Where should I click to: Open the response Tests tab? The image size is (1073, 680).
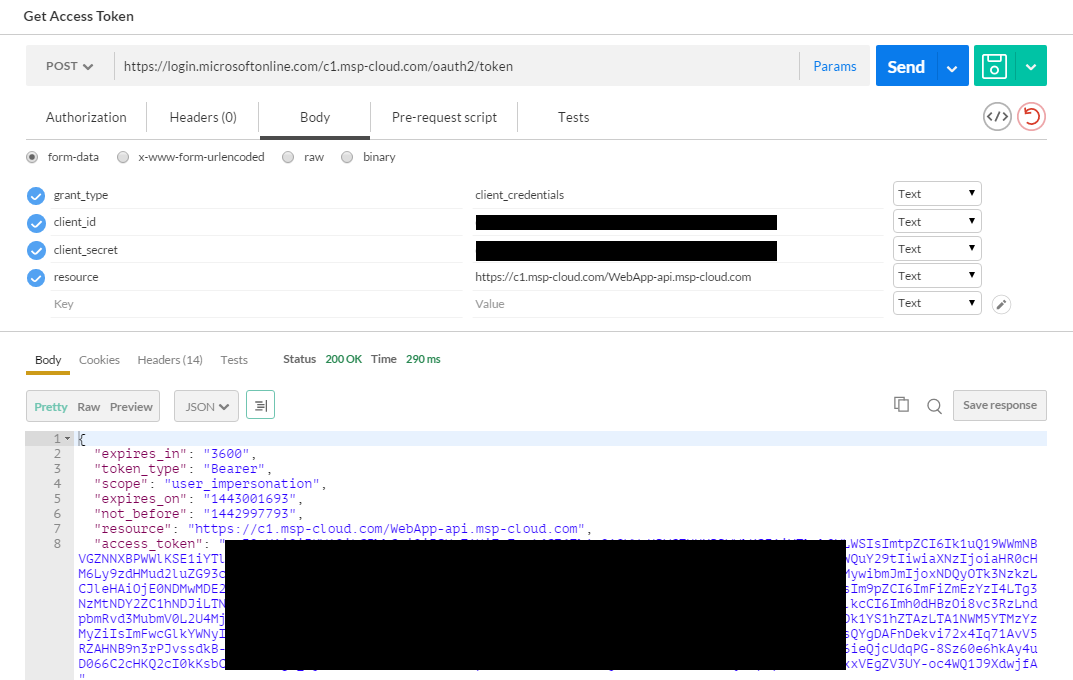click(234, 360)
